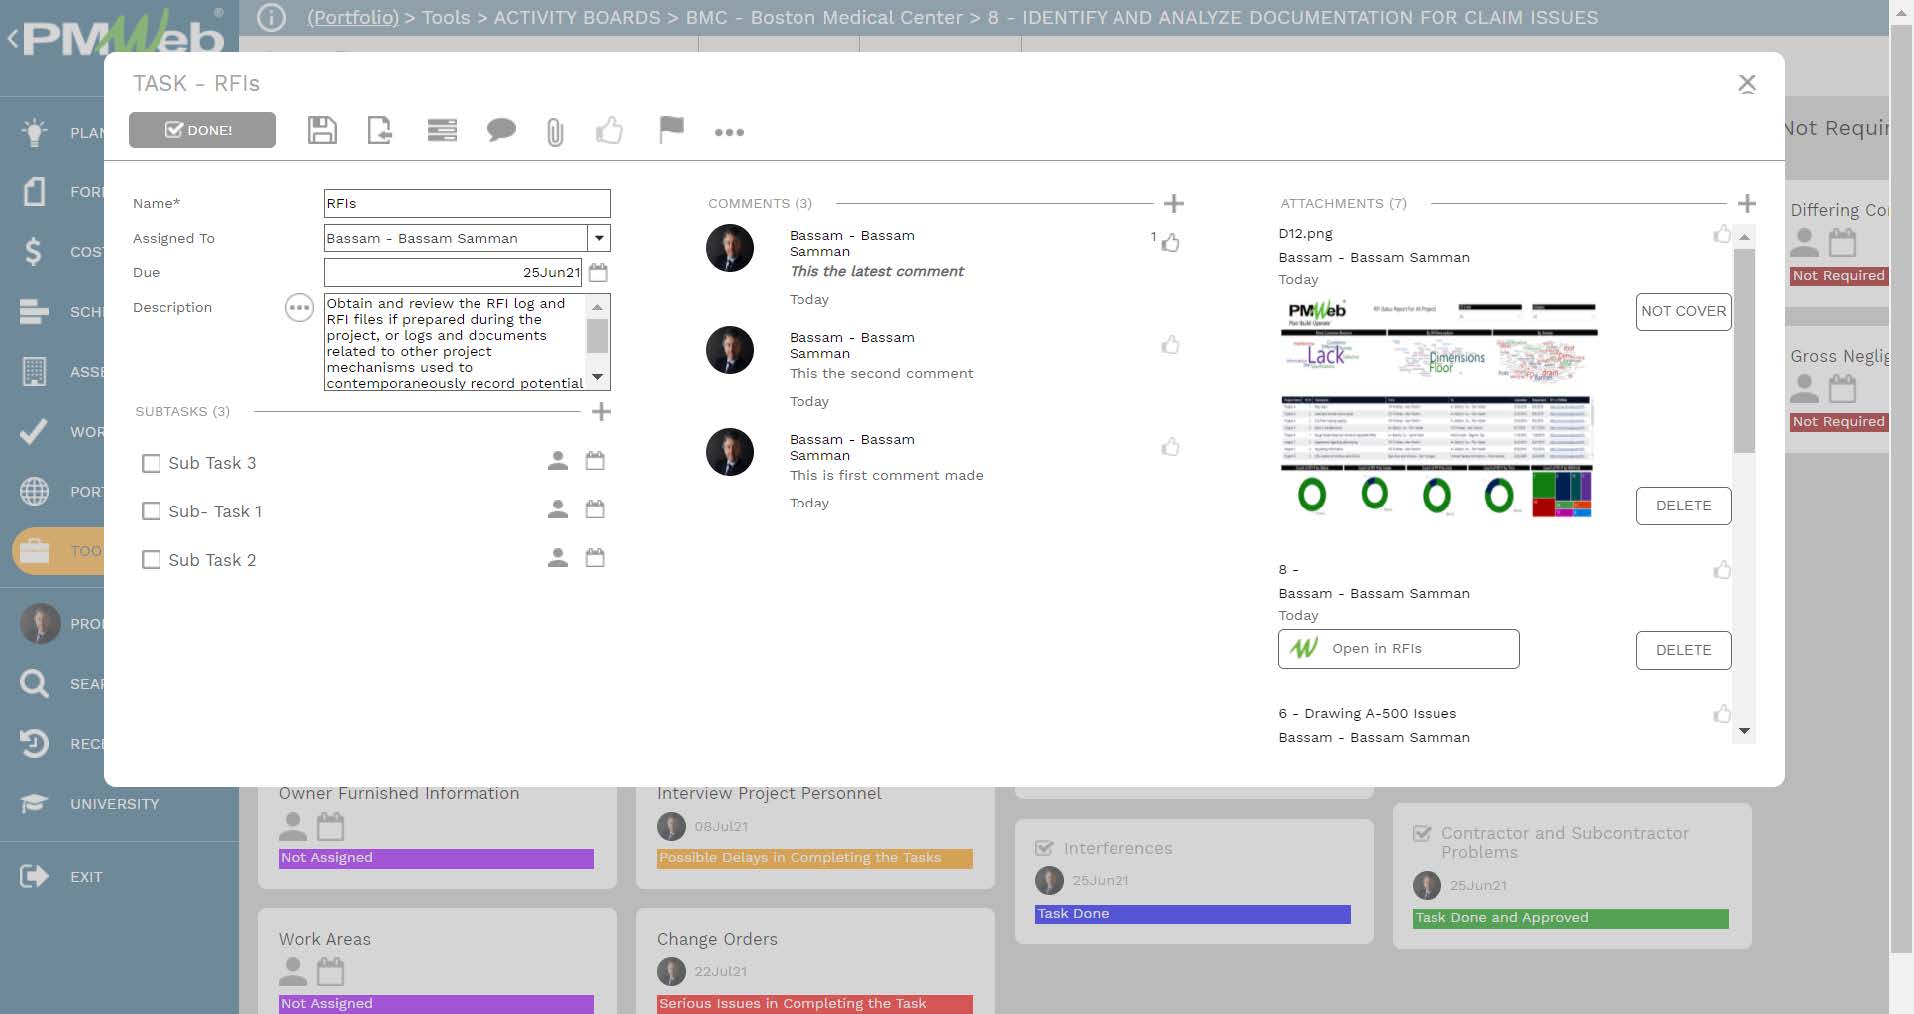Screen dimensions: 1914x1014
Task: Click the paperclip attachment toolbar icon
Action: [555, 131]
